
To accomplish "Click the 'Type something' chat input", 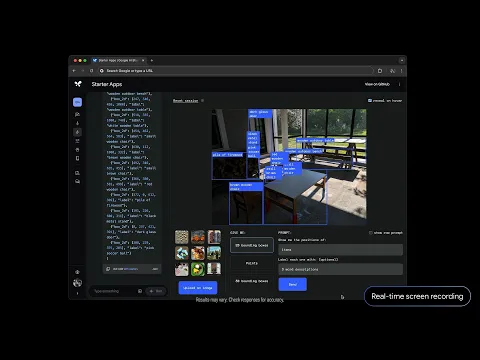I will [113, 291].
